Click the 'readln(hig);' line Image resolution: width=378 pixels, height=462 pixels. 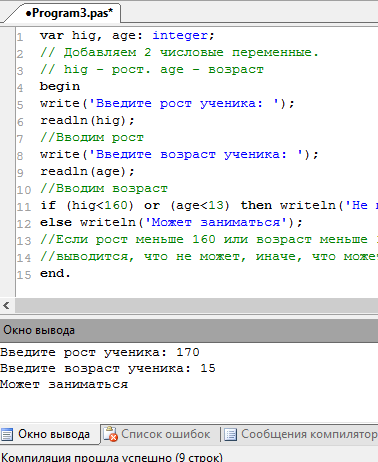tap(87, 121)
